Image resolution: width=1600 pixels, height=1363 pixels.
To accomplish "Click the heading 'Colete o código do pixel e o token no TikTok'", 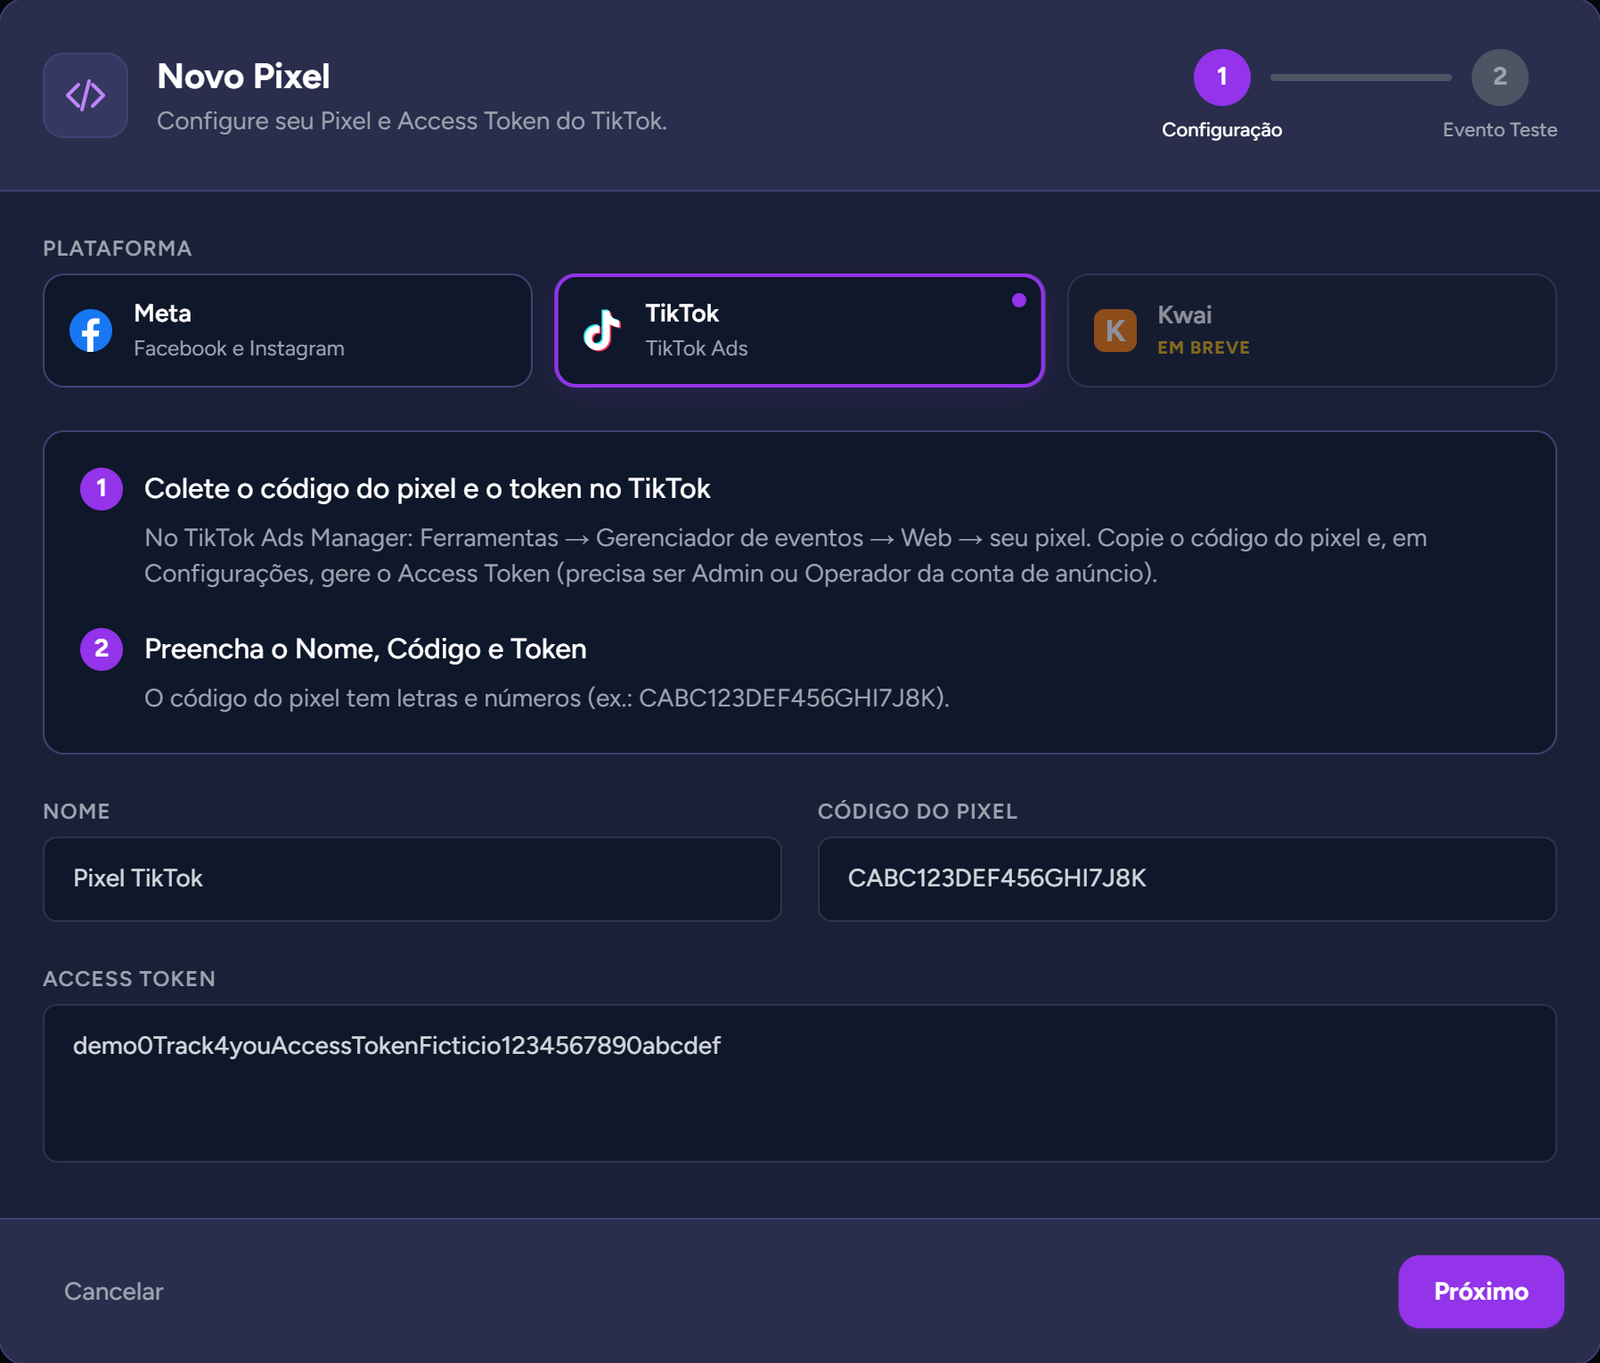I will click(427, 489).
